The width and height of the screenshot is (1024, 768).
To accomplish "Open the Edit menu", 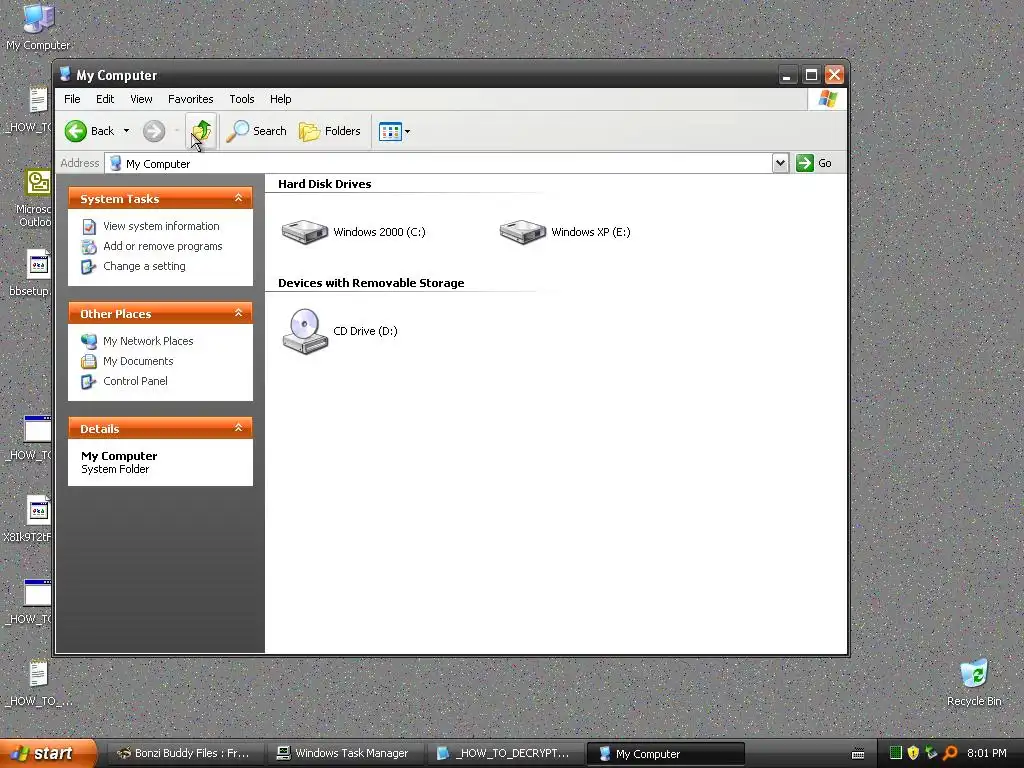I will click(105, 99).
